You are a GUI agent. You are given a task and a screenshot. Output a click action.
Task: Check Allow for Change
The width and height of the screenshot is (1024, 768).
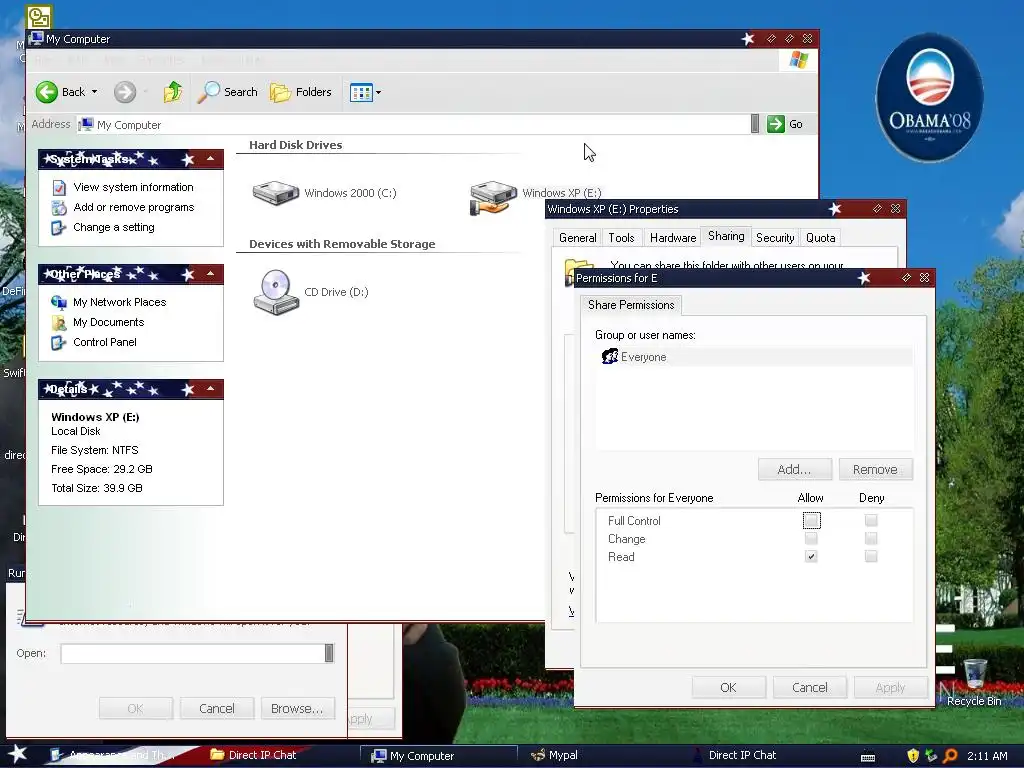[x=811, y=539]
